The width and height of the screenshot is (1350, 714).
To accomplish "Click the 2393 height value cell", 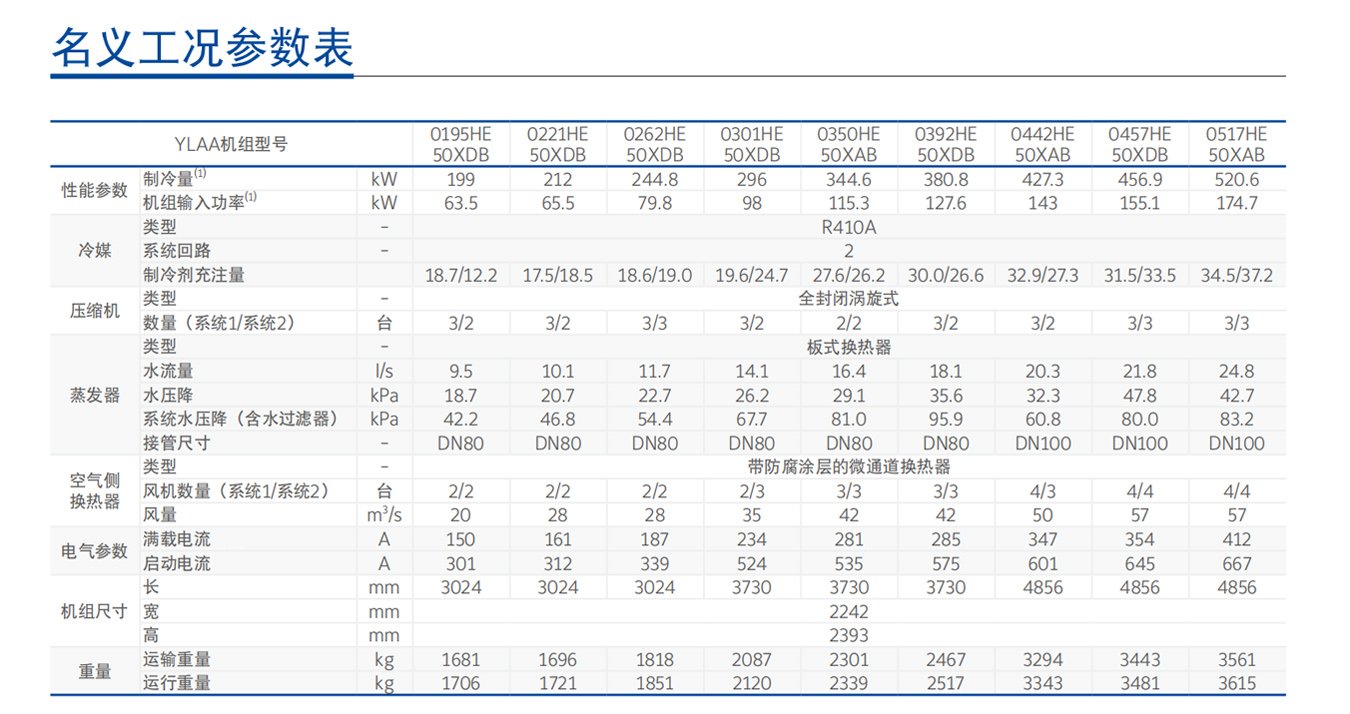I will [848, 635].
